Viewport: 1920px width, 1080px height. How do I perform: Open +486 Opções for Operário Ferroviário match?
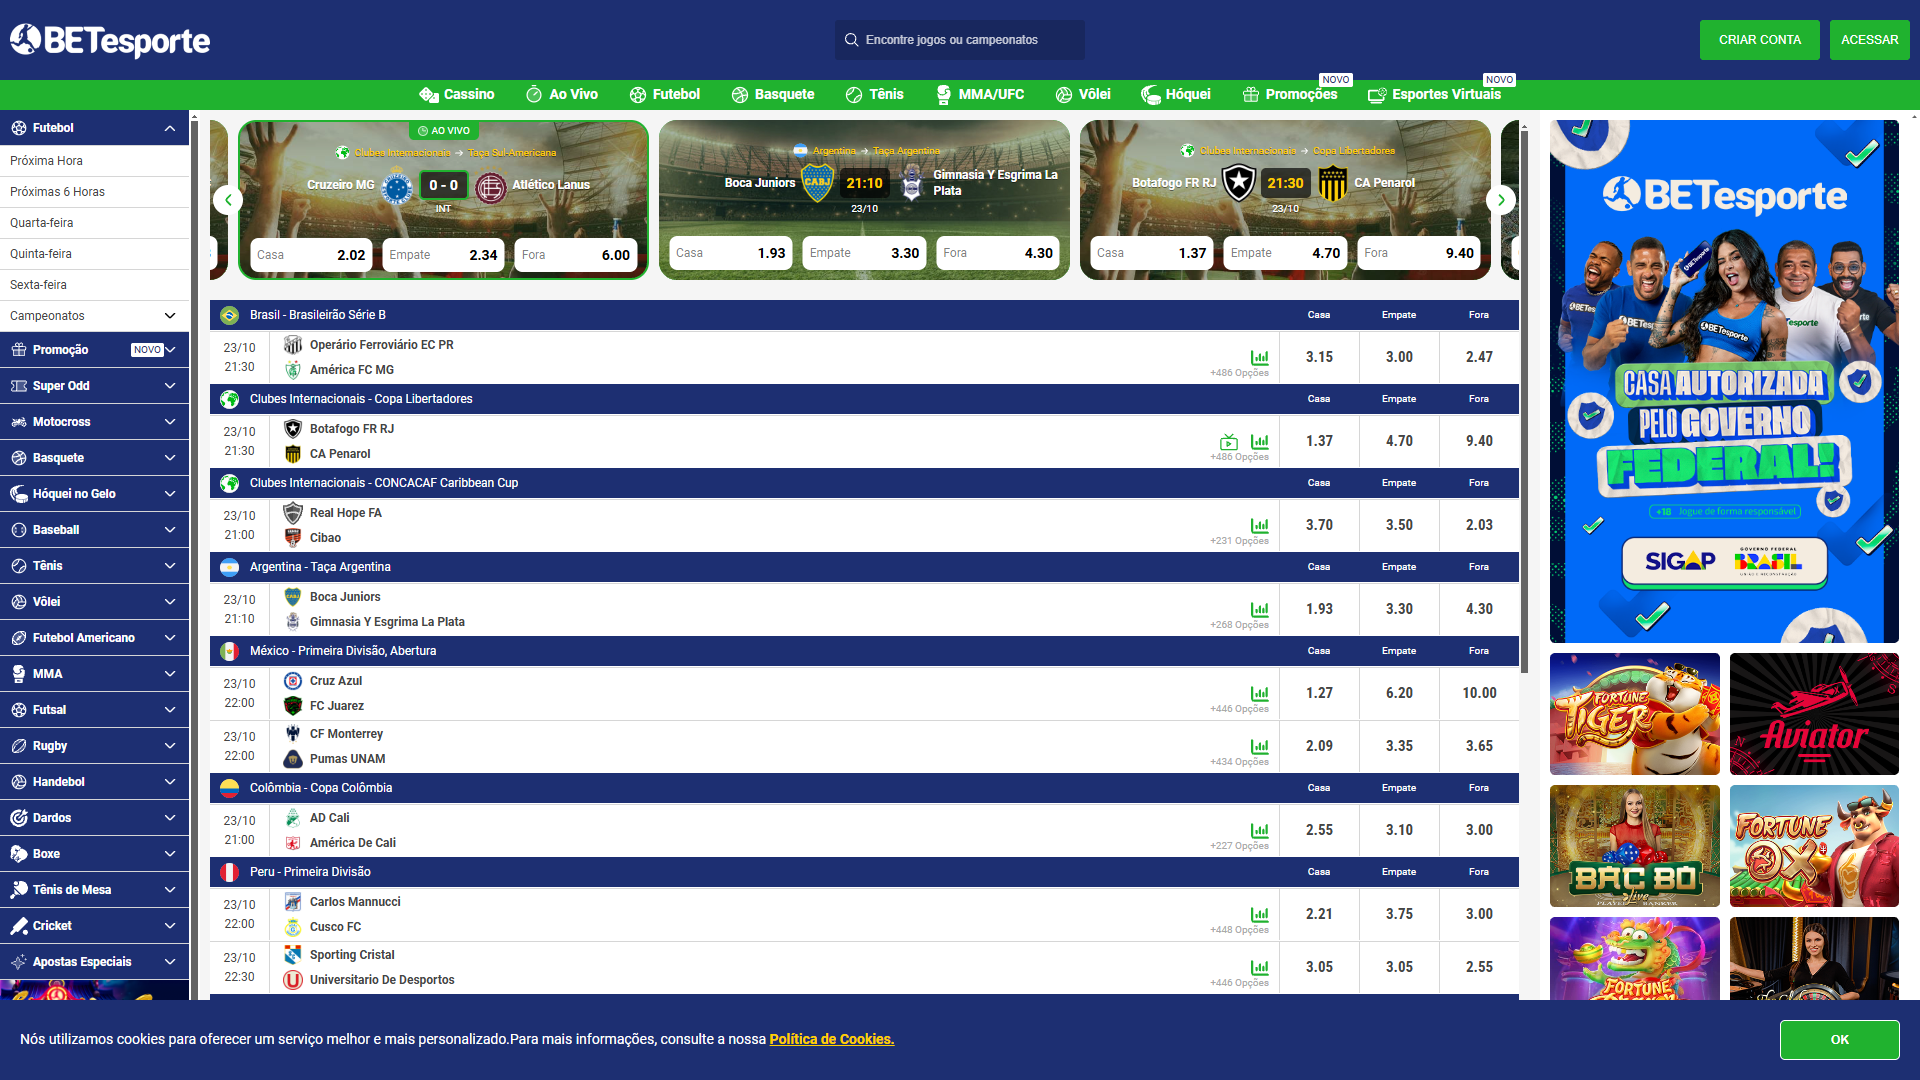(x=1239, y=373)
